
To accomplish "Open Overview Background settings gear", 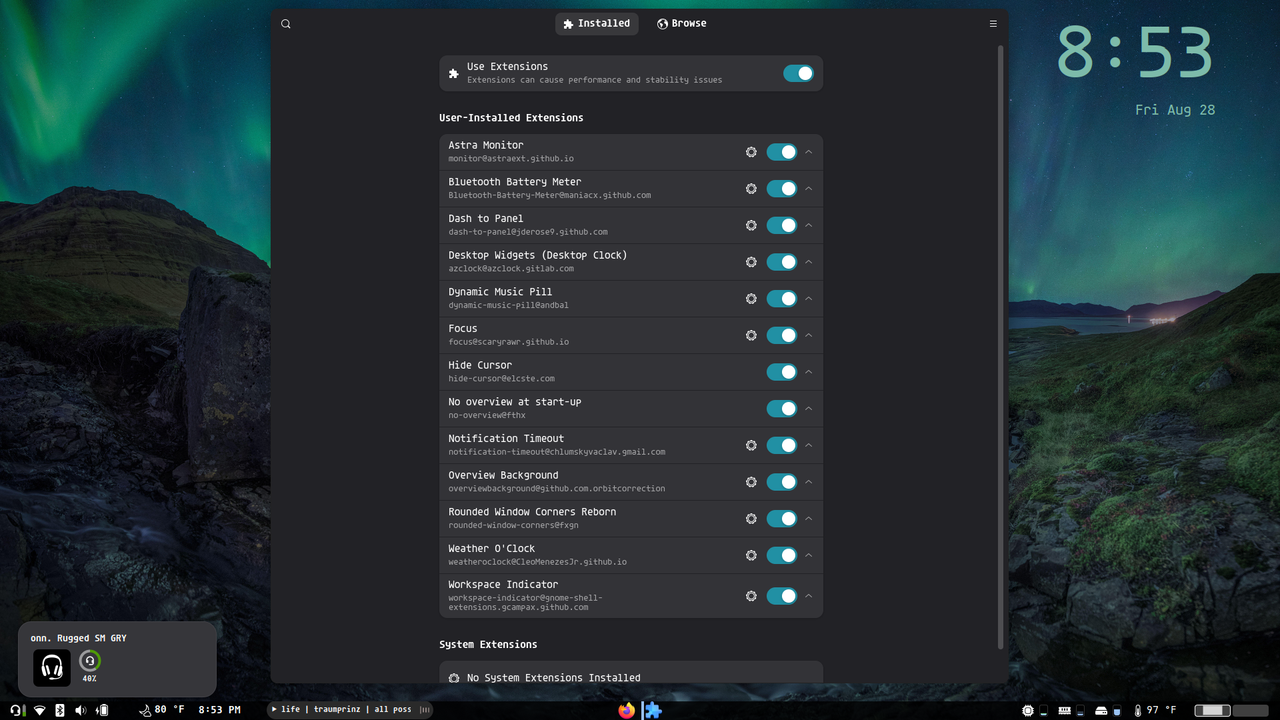I will [751, 482].
